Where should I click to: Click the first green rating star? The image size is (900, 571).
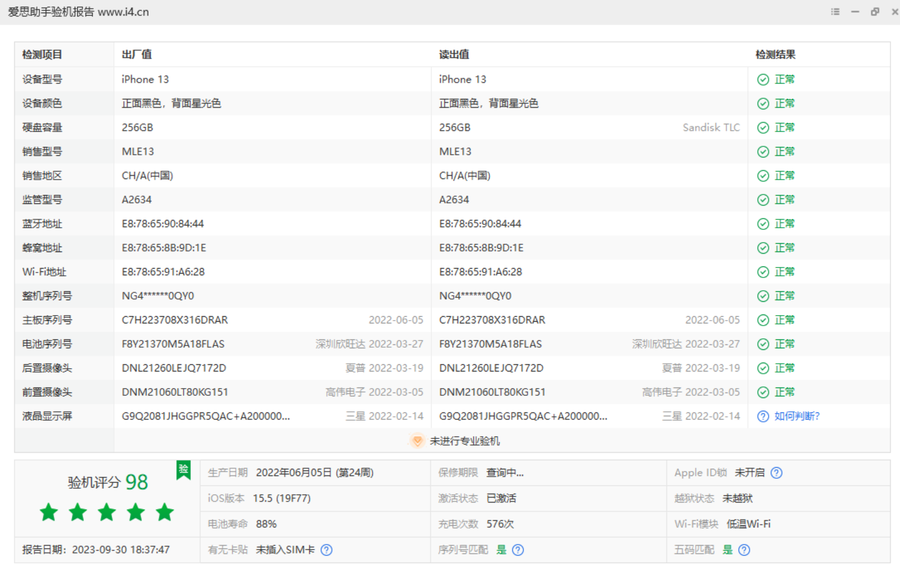(49, 512)
